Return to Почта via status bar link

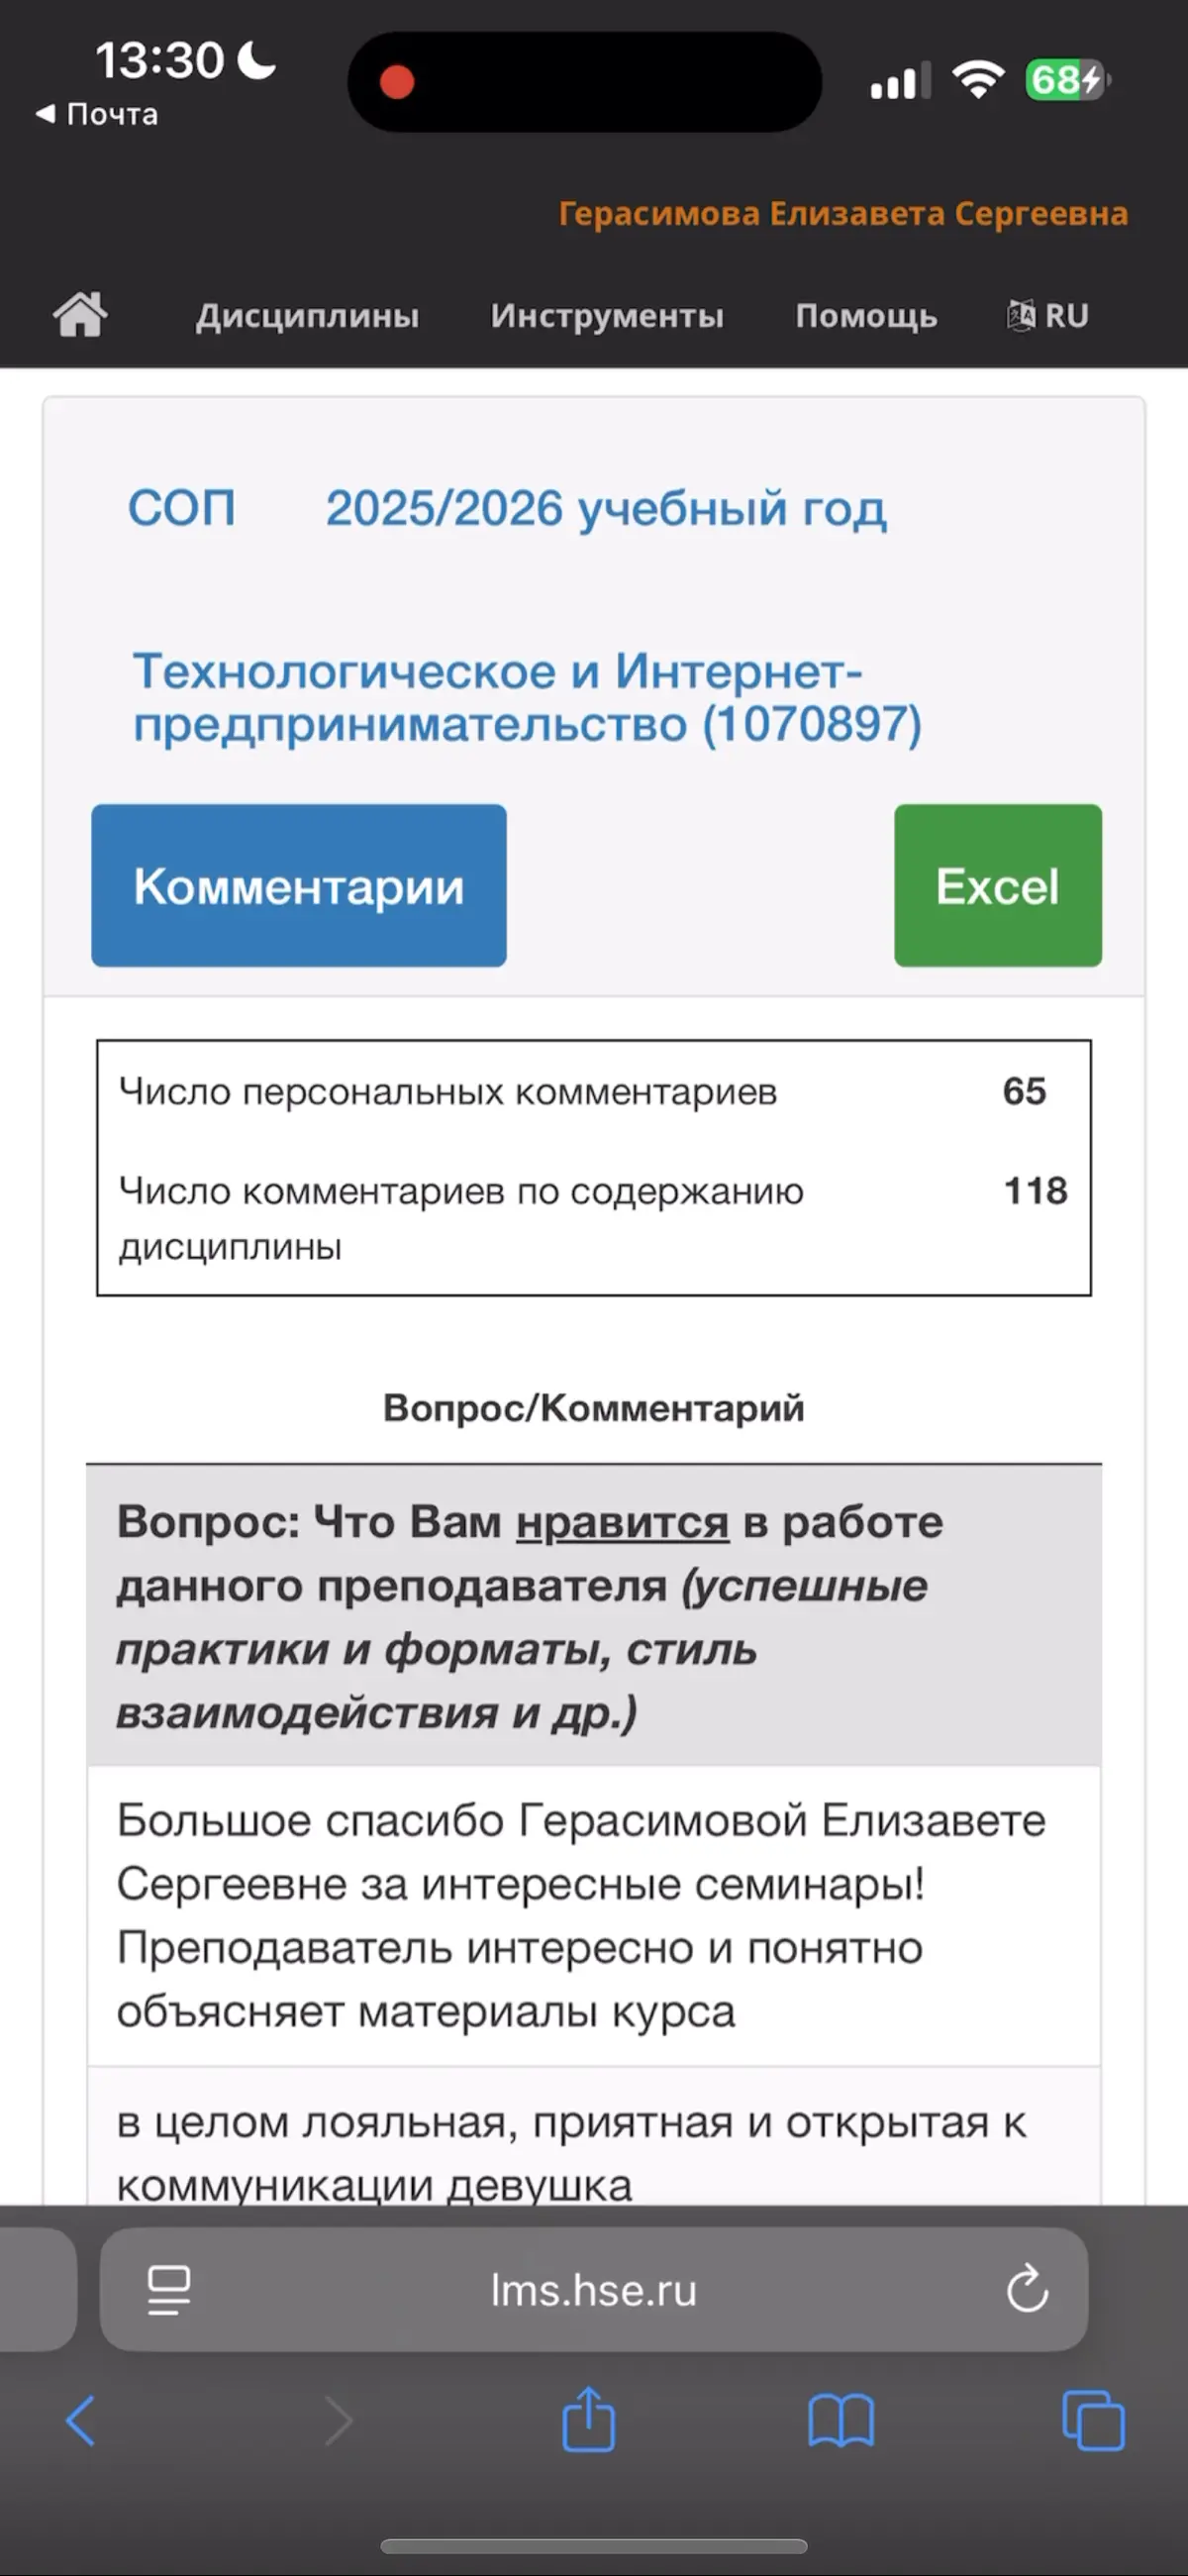click(96, 113)
